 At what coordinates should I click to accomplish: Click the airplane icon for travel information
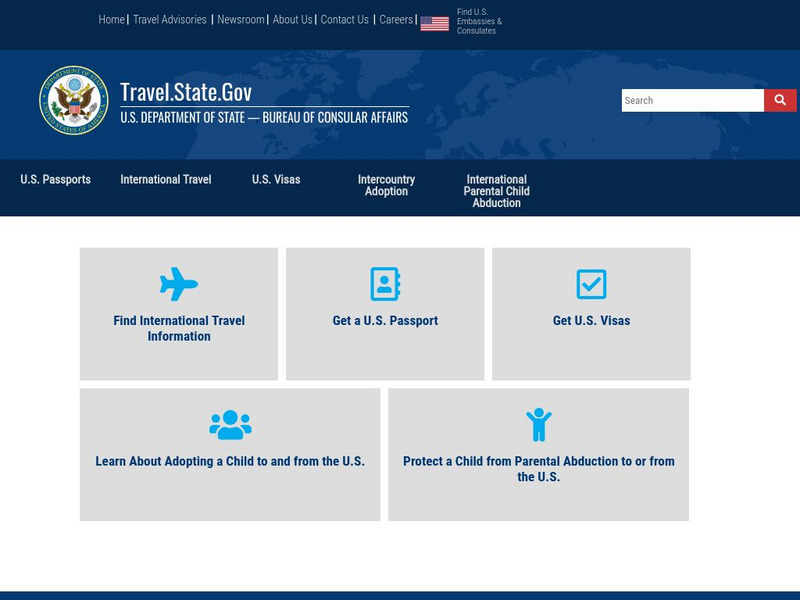point(179,284)
